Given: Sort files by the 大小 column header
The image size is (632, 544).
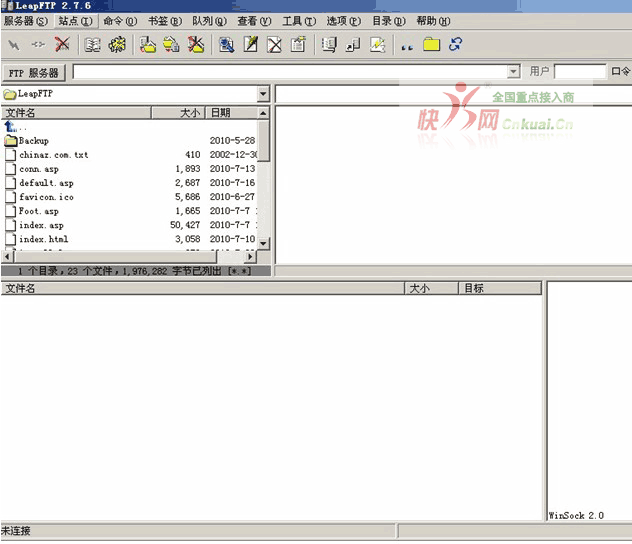Looking at the screenshot, I should tap(189, 113).
